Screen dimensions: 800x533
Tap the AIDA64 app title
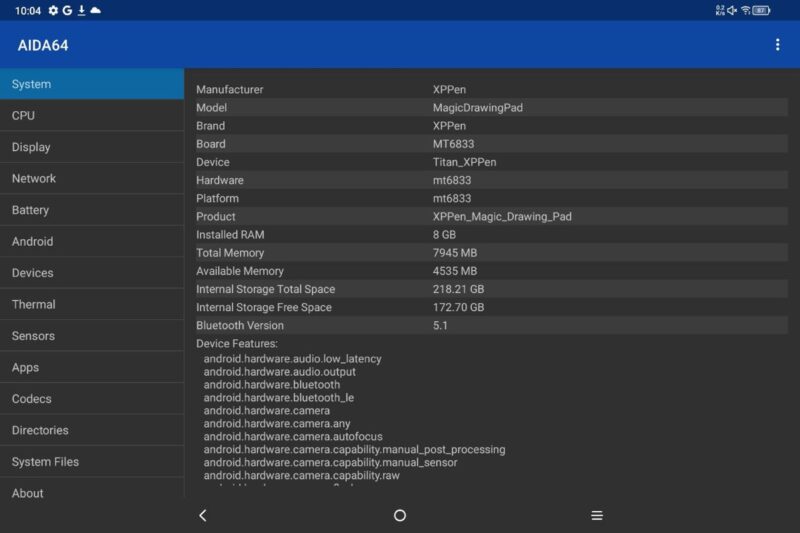(43, 46)
